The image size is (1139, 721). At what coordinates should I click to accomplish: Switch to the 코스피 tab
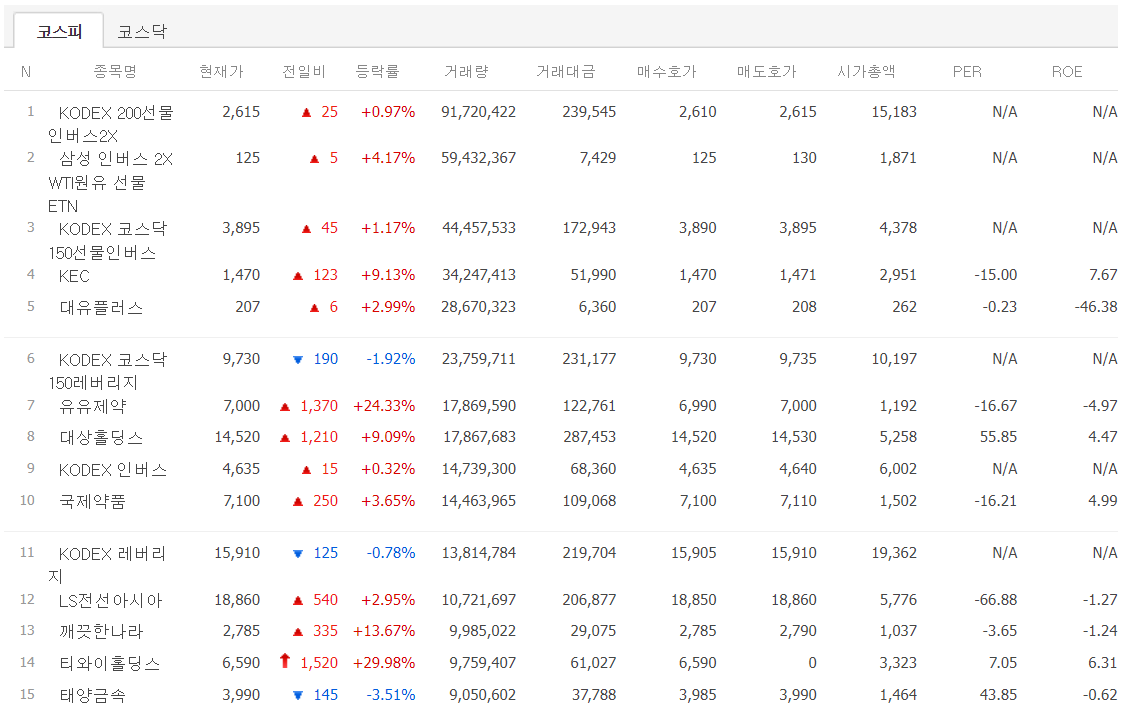tap(59, 31)
